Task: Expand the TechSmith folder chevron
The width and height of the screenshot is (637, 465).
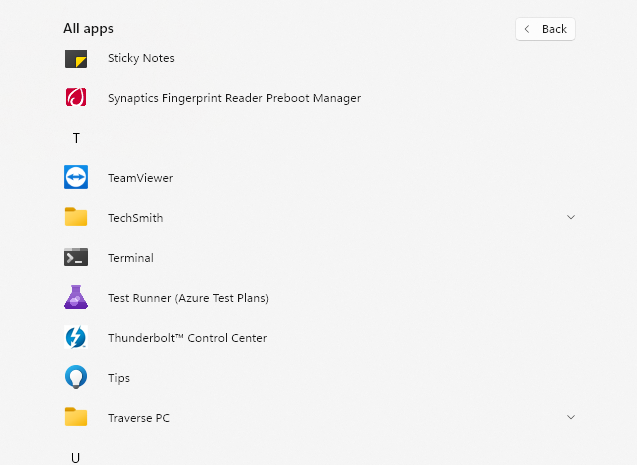Action: coord(571,217)
